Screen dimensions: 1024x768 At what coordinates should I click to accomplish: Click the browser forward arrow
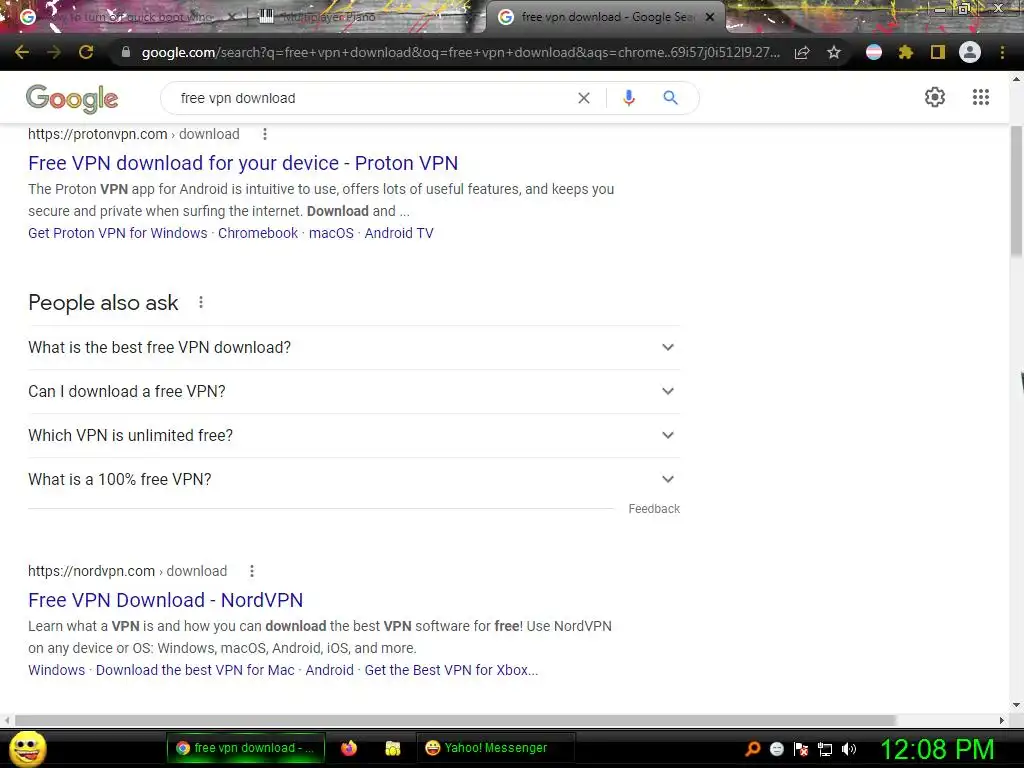point(54,52)
